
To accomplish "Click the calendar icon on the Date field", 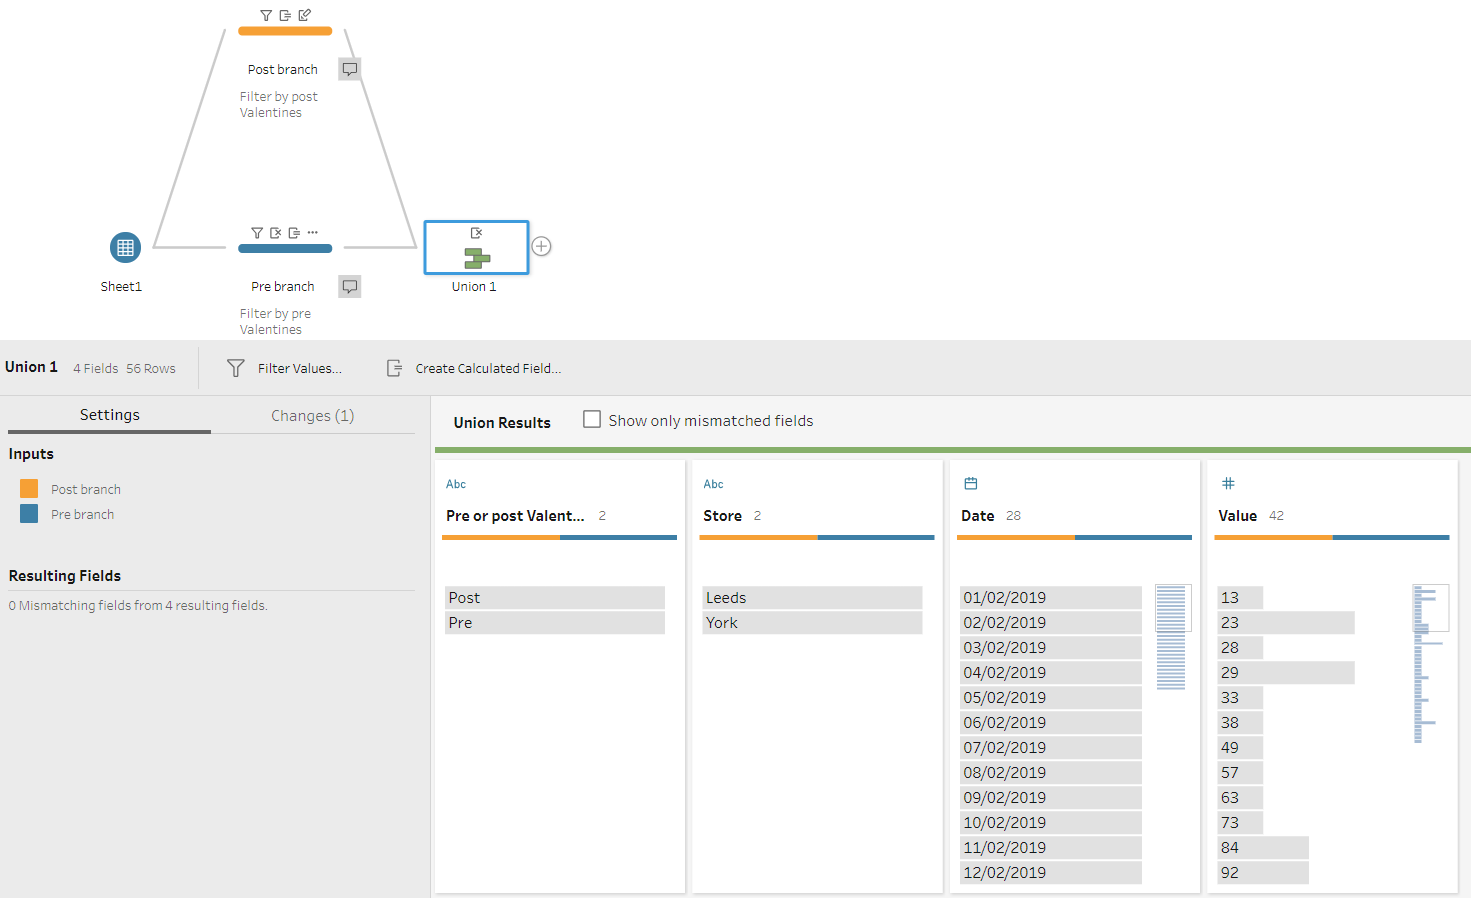I will click(970, 483).
